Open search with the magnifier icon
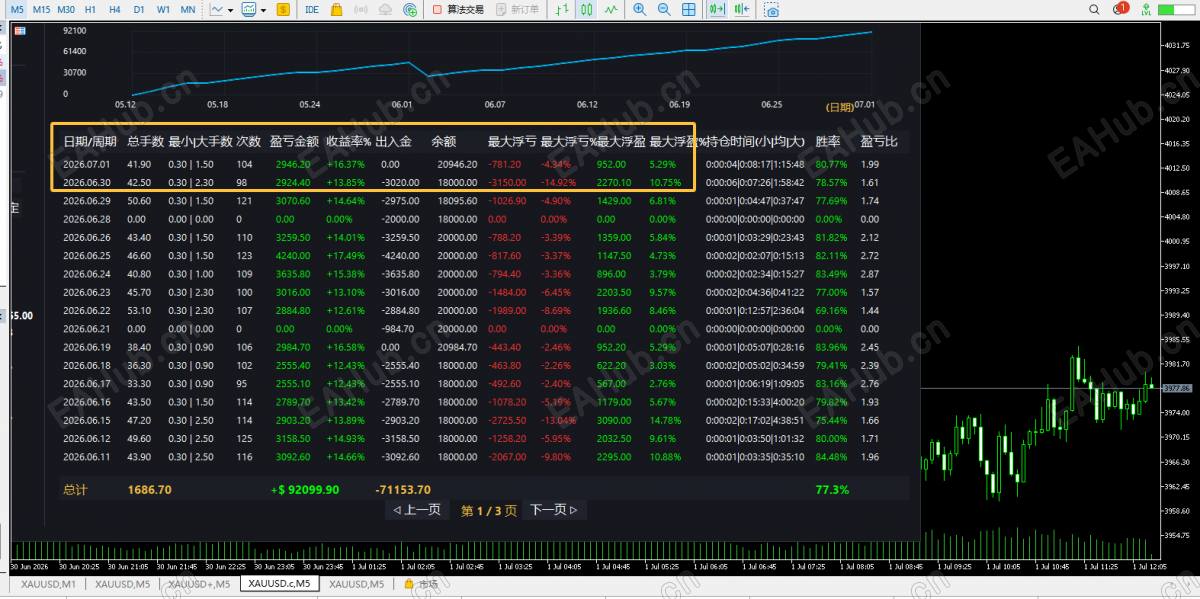Screen dimensions: 1200x599 (x=1093, y=9)
